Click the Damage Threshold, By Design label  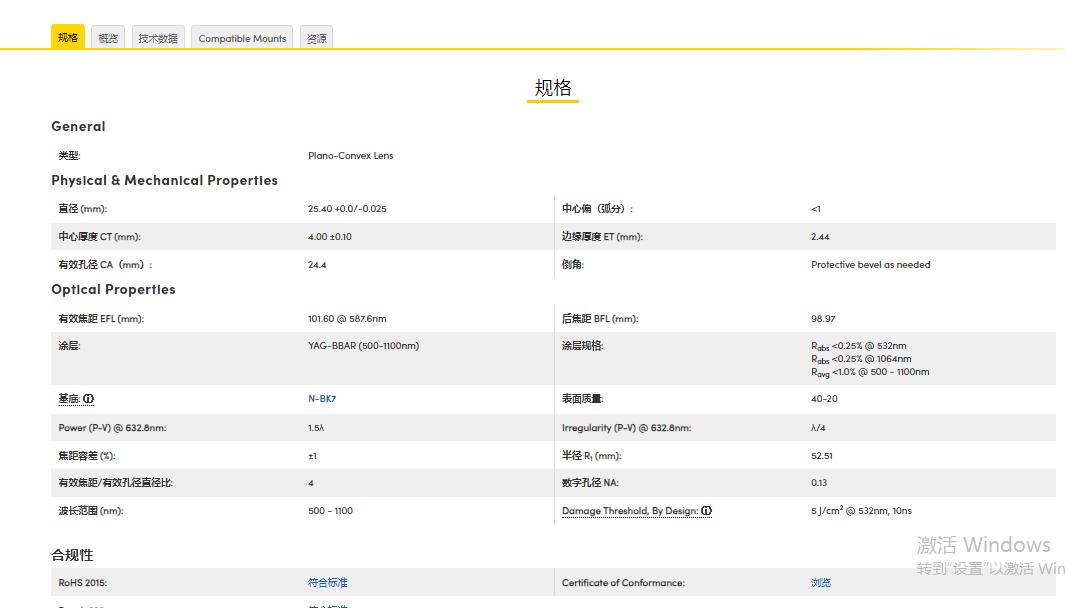[629, 511]
